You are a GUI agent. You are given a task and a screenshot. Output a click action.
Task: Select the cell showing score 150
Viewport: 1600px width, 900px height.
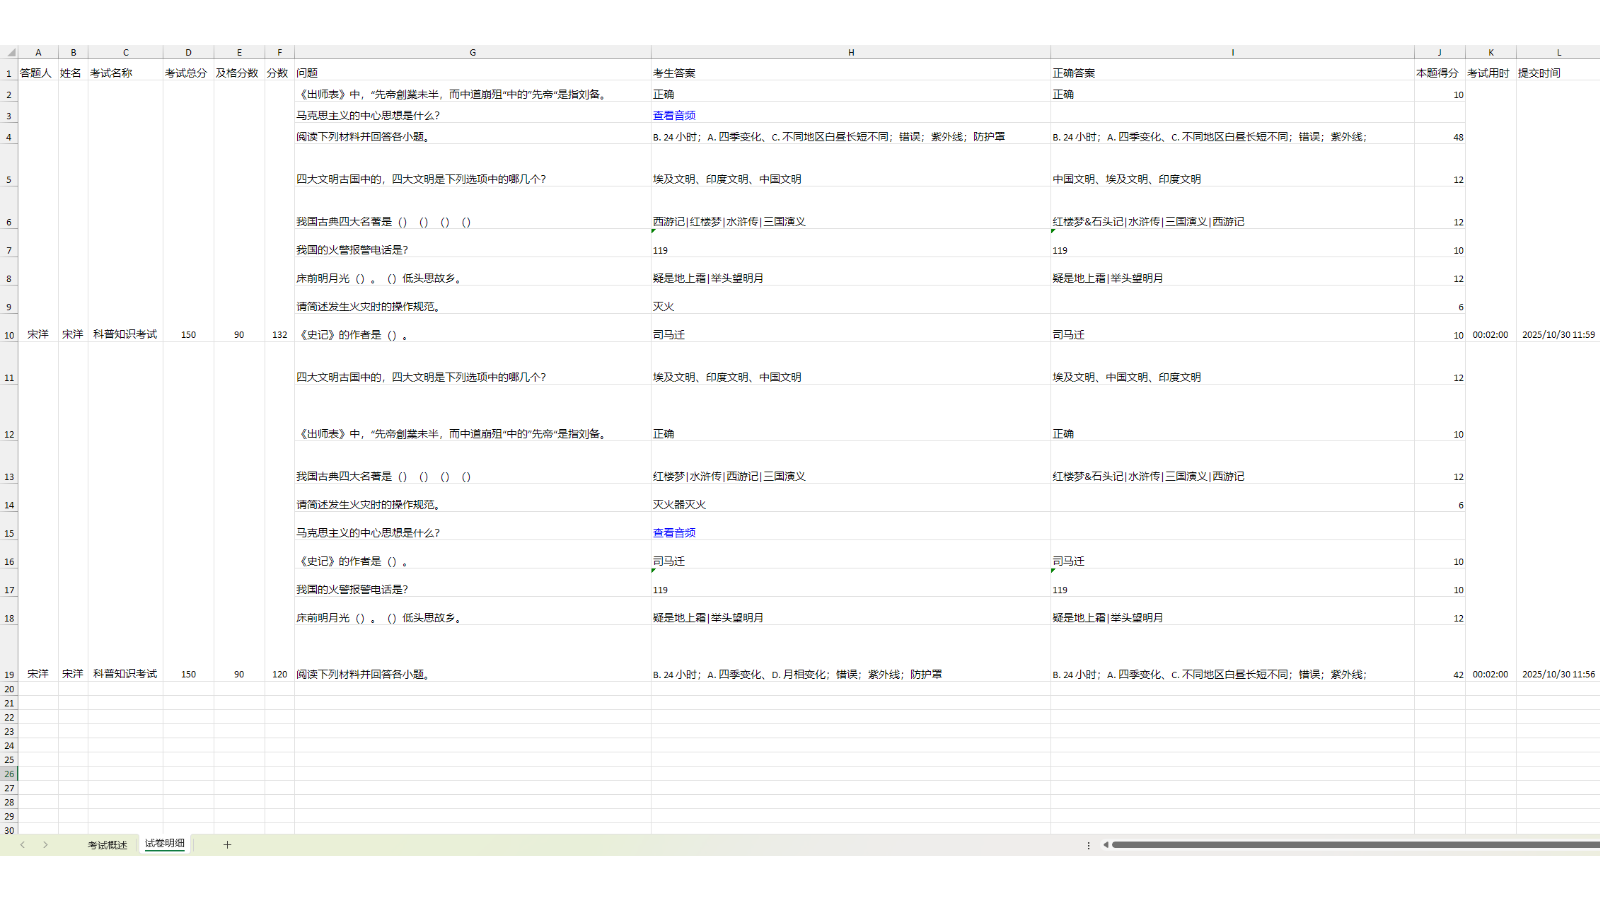coord(188,334)
